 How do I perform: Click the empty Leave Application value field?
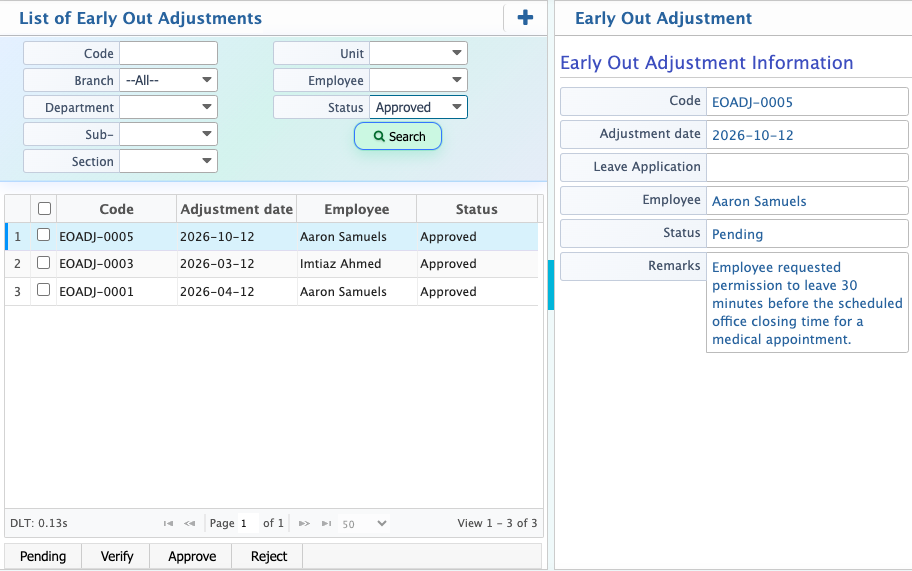point(807,167)
